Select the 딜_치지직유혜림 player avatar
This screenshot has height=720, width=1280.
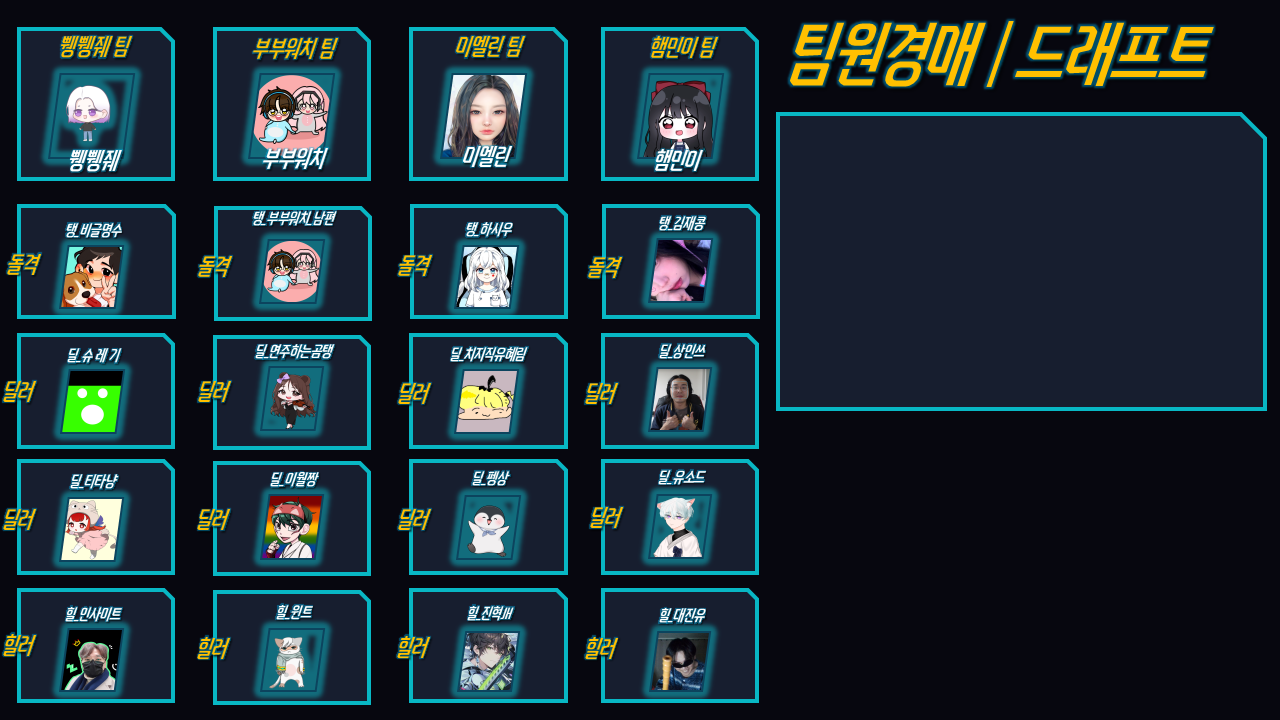pos(487,401)
